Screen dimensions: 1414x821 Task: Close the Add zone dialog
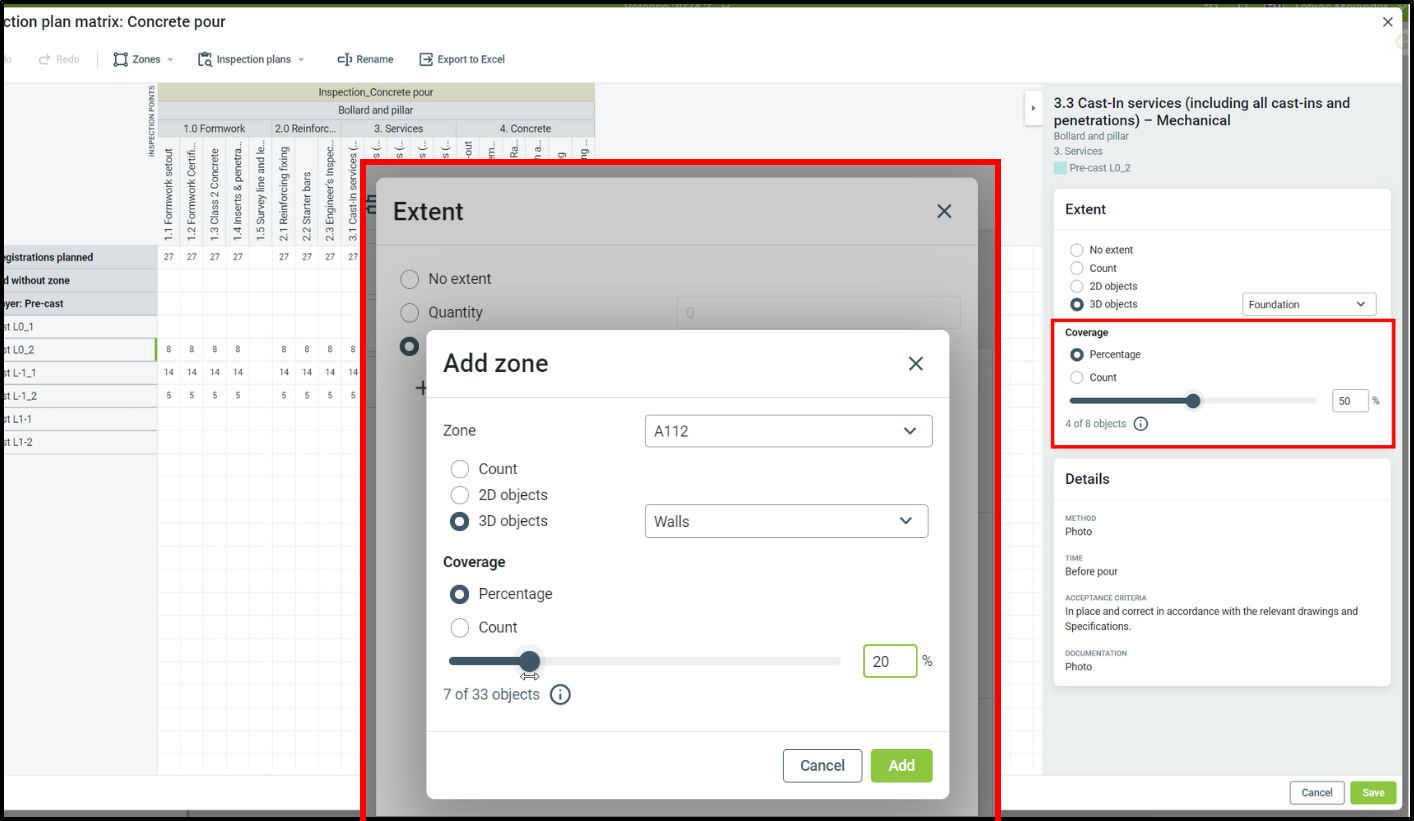(915, 364)
